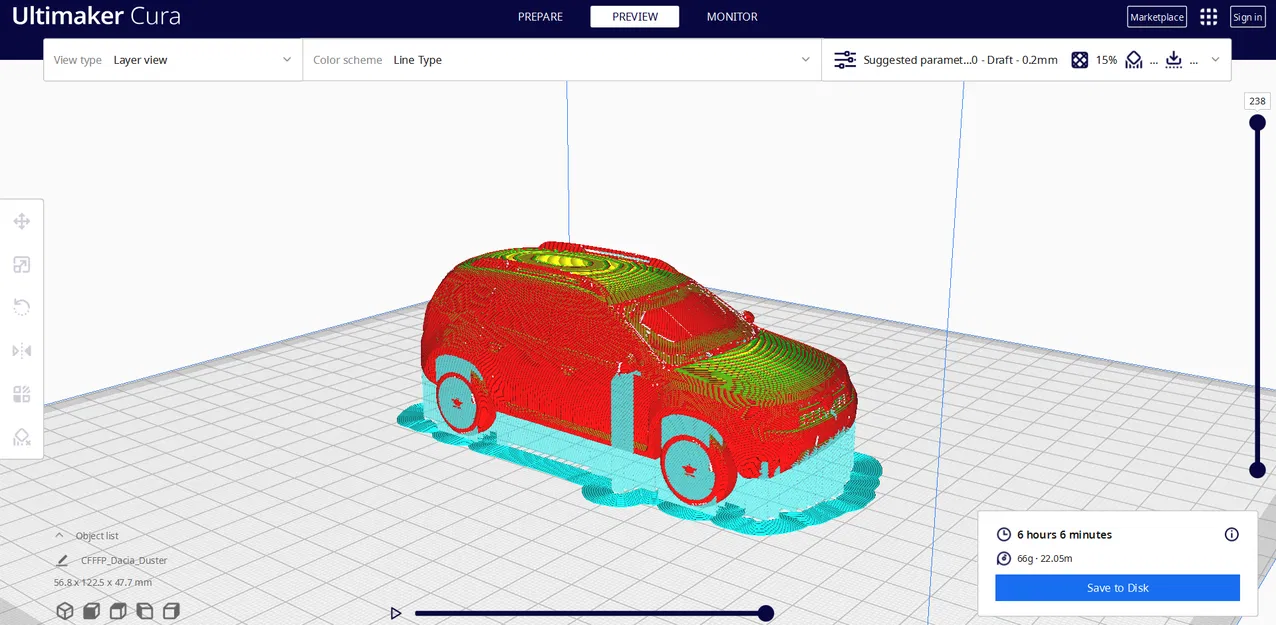Switch to Front view camera preset

91,610
